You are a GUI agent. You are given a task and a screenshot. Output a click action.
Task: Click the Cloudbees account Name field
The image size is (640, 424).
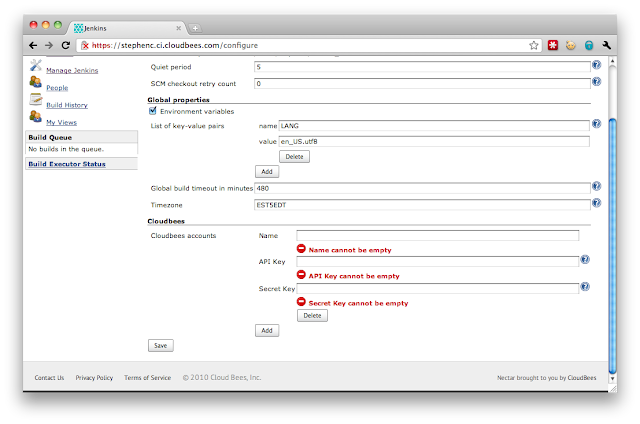tap(437, 236)
